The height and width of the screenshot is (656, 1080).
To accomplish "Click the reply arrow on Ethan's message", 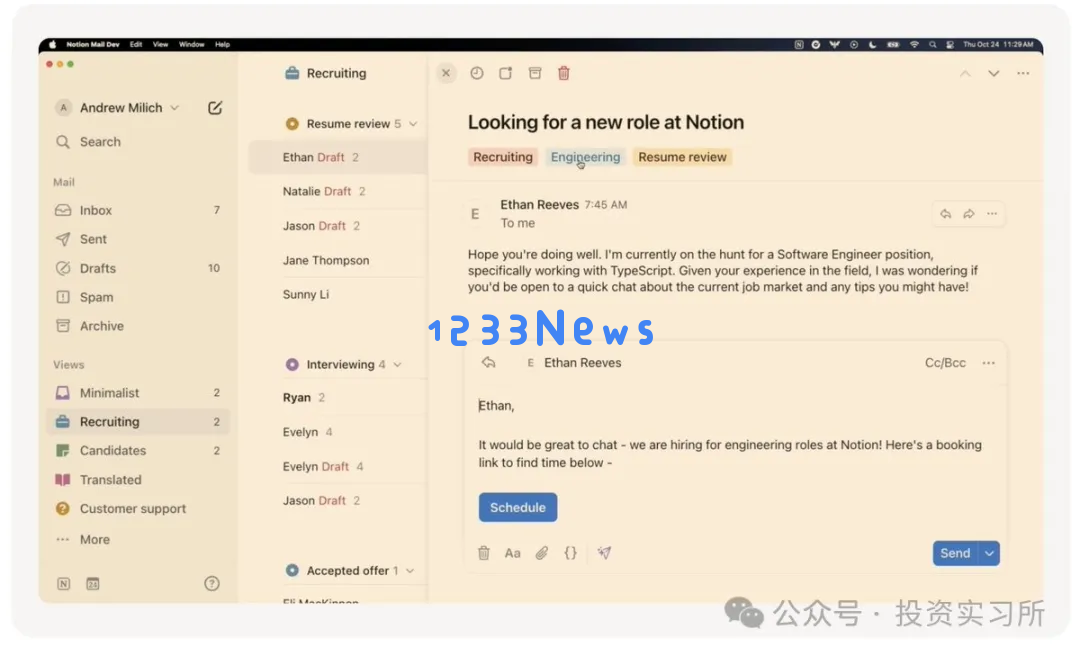I will click(x=946, y=214).
